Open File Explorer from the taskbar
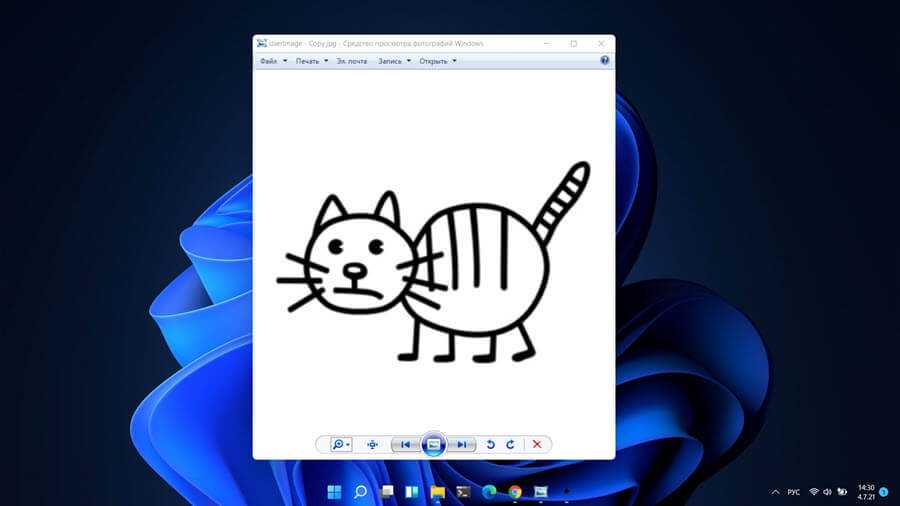Viewport: 900px width, 506px height. pos(437,492)
